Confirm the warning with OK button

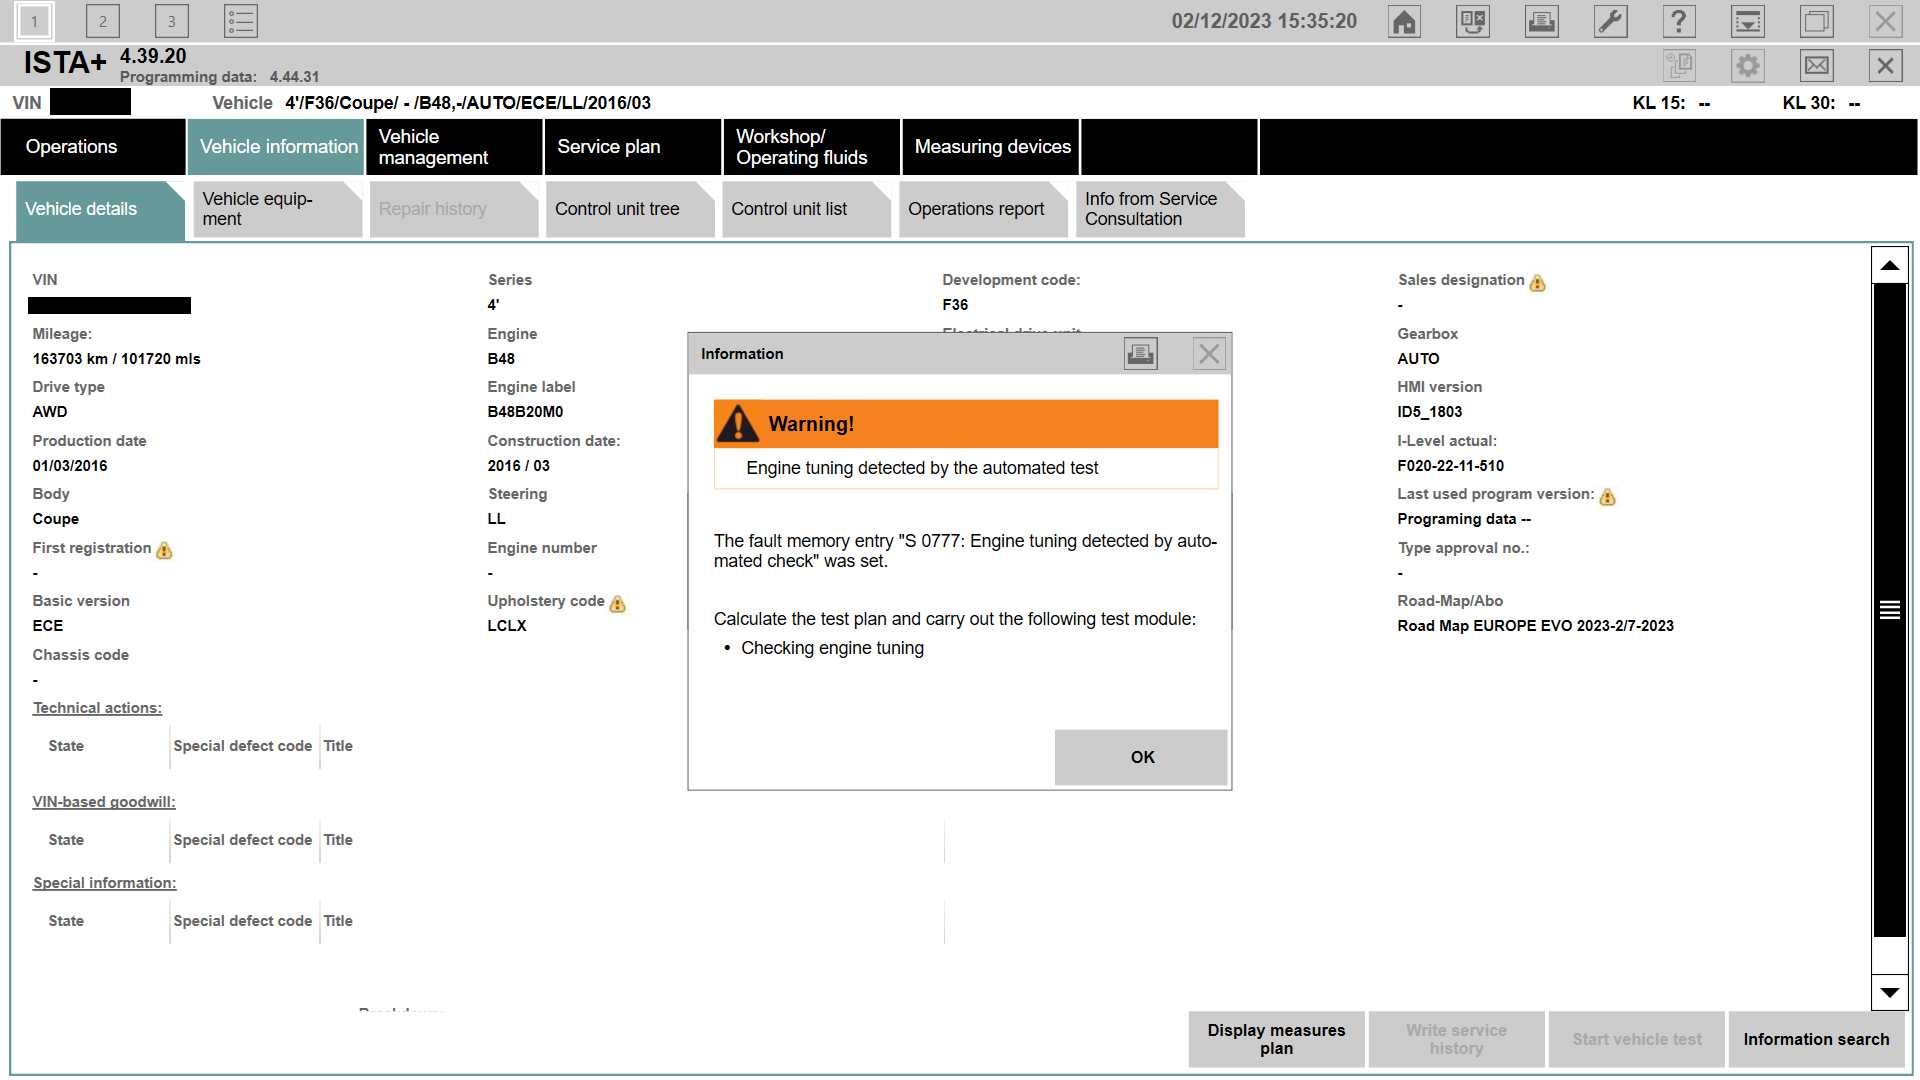point(1141,757)
